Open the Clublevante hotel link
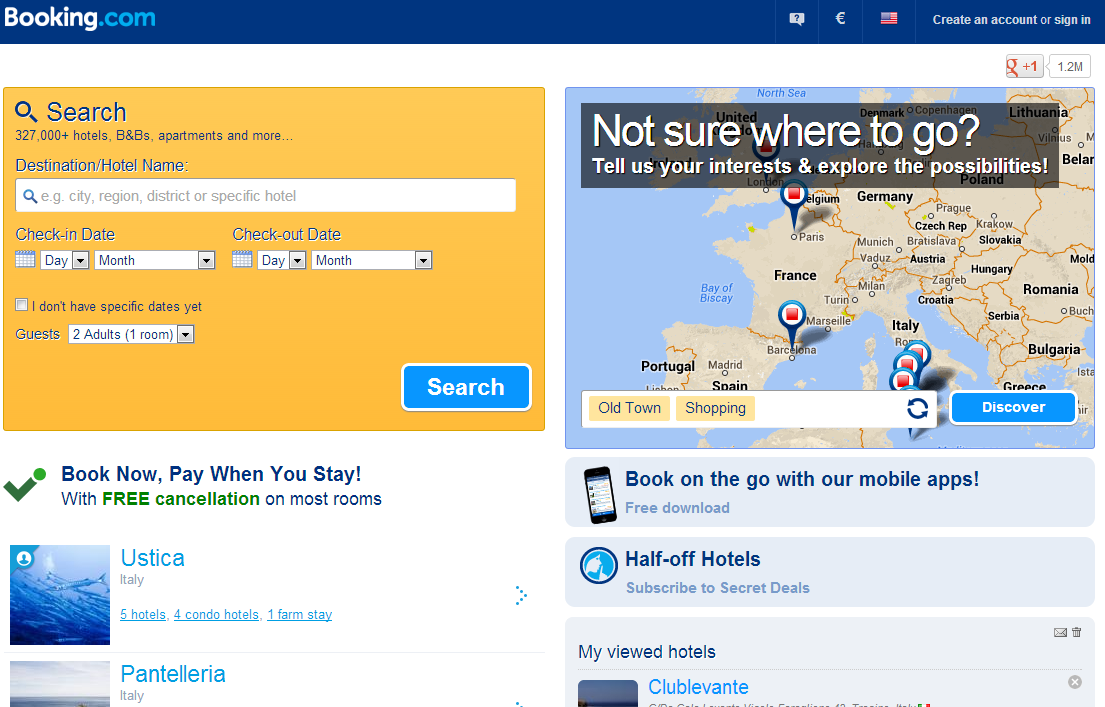Viewport: 1105px width, 707px height. point(698,687)
